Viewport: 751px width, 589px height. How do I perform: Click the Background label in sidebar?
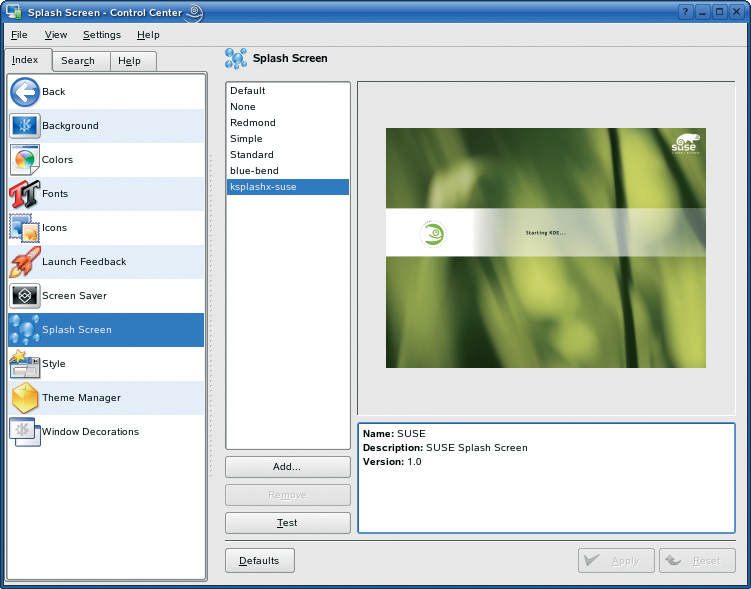[70, 126]
